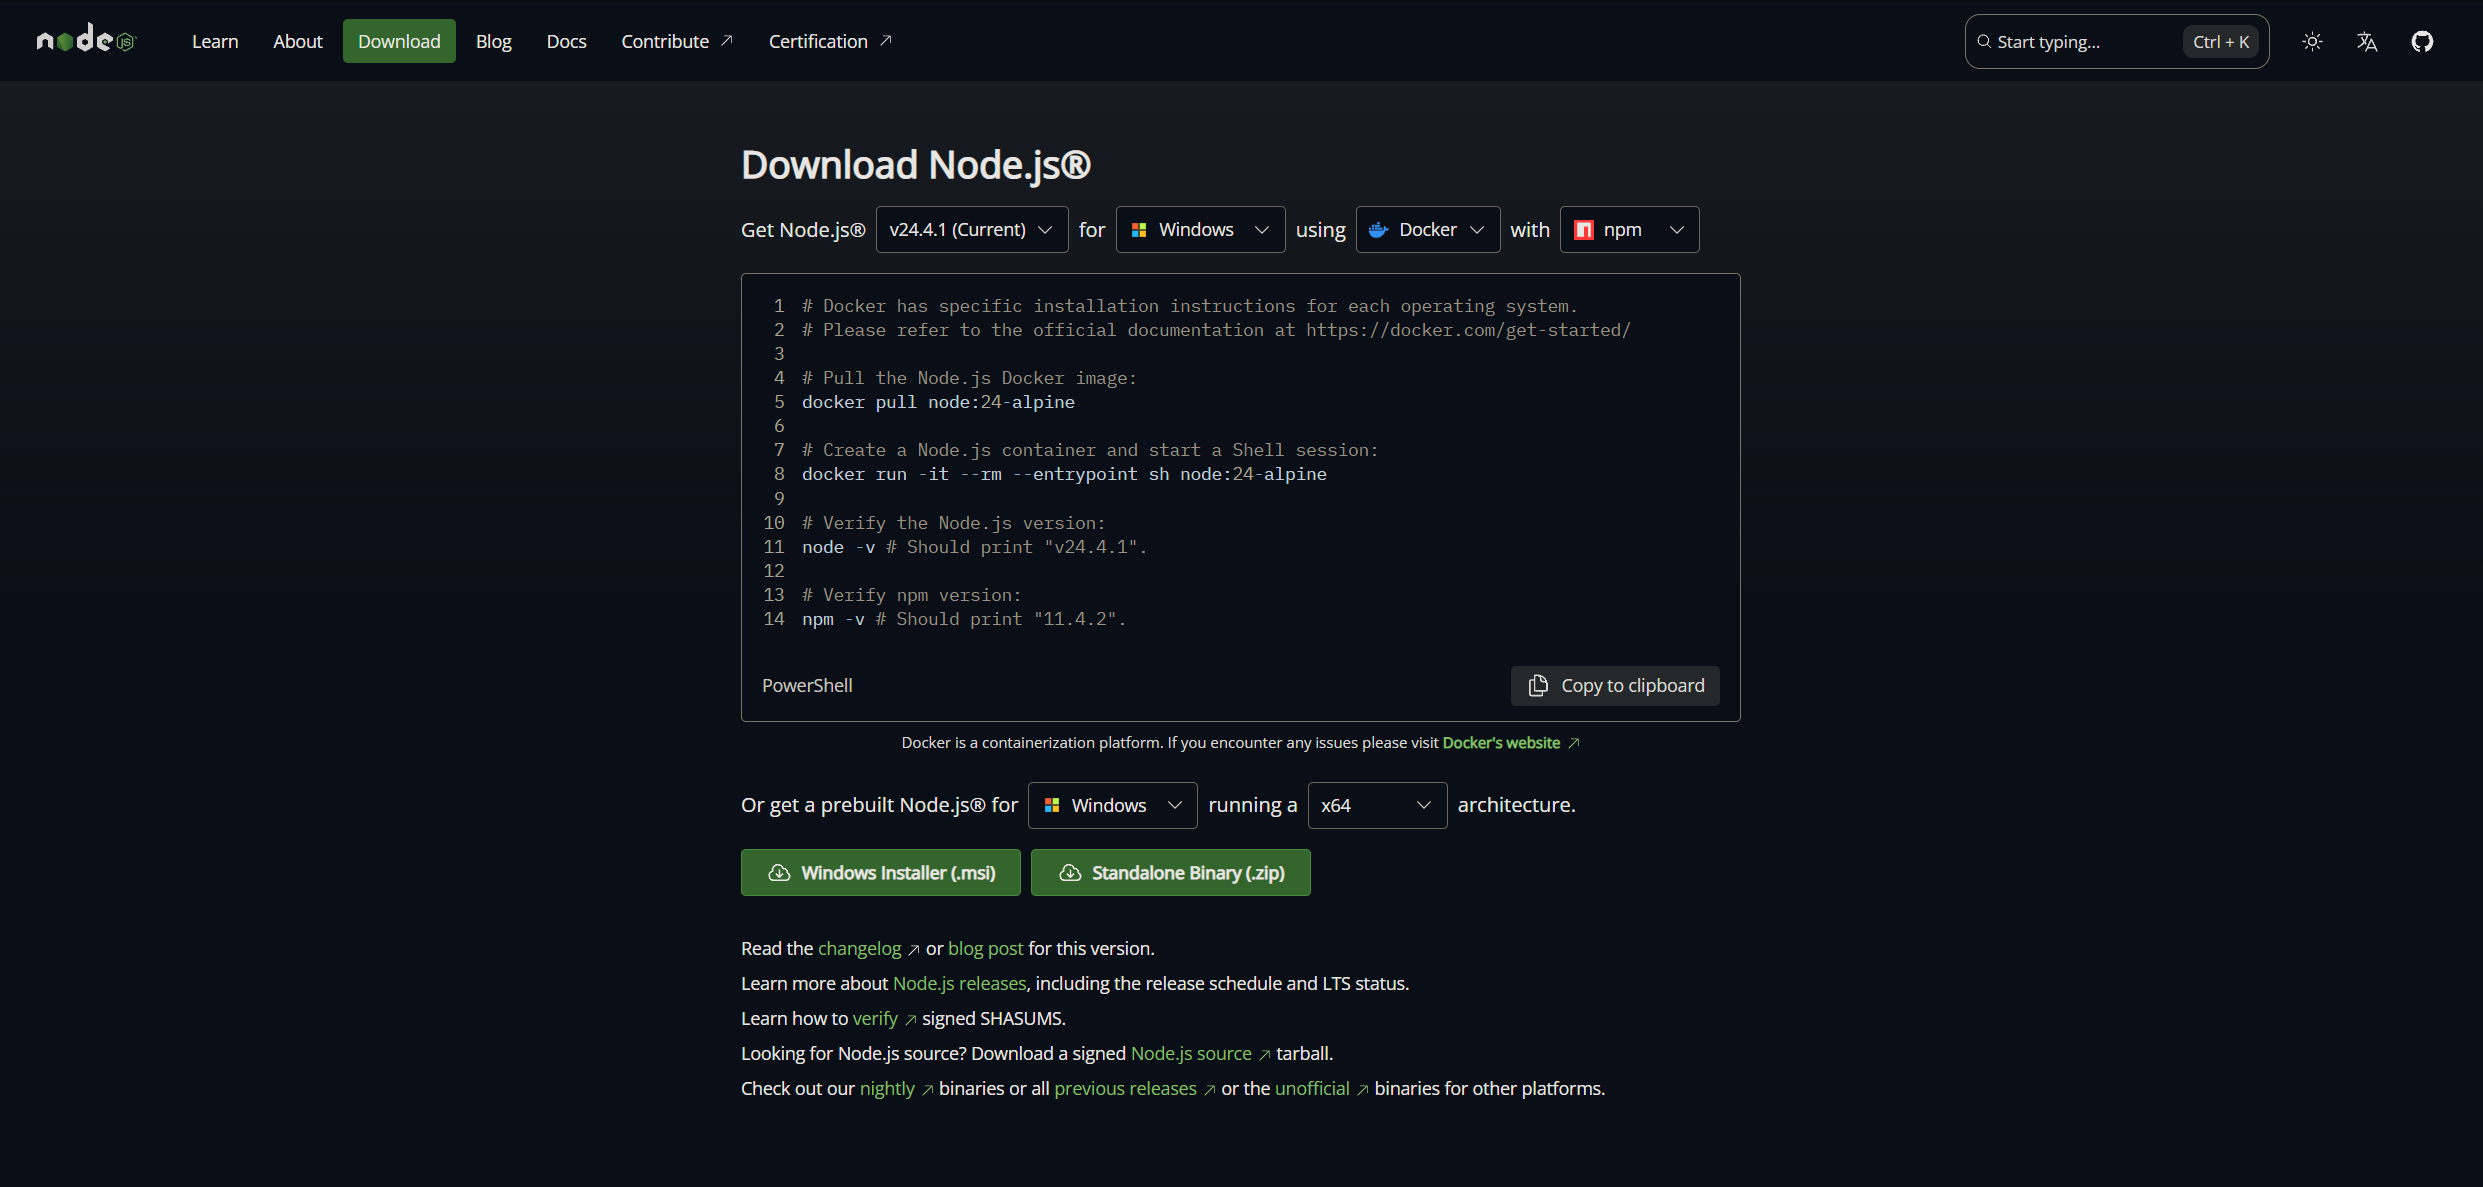Screen dimensions: 2483x1187
Task: Select the Download nav item
Action: 399,41
